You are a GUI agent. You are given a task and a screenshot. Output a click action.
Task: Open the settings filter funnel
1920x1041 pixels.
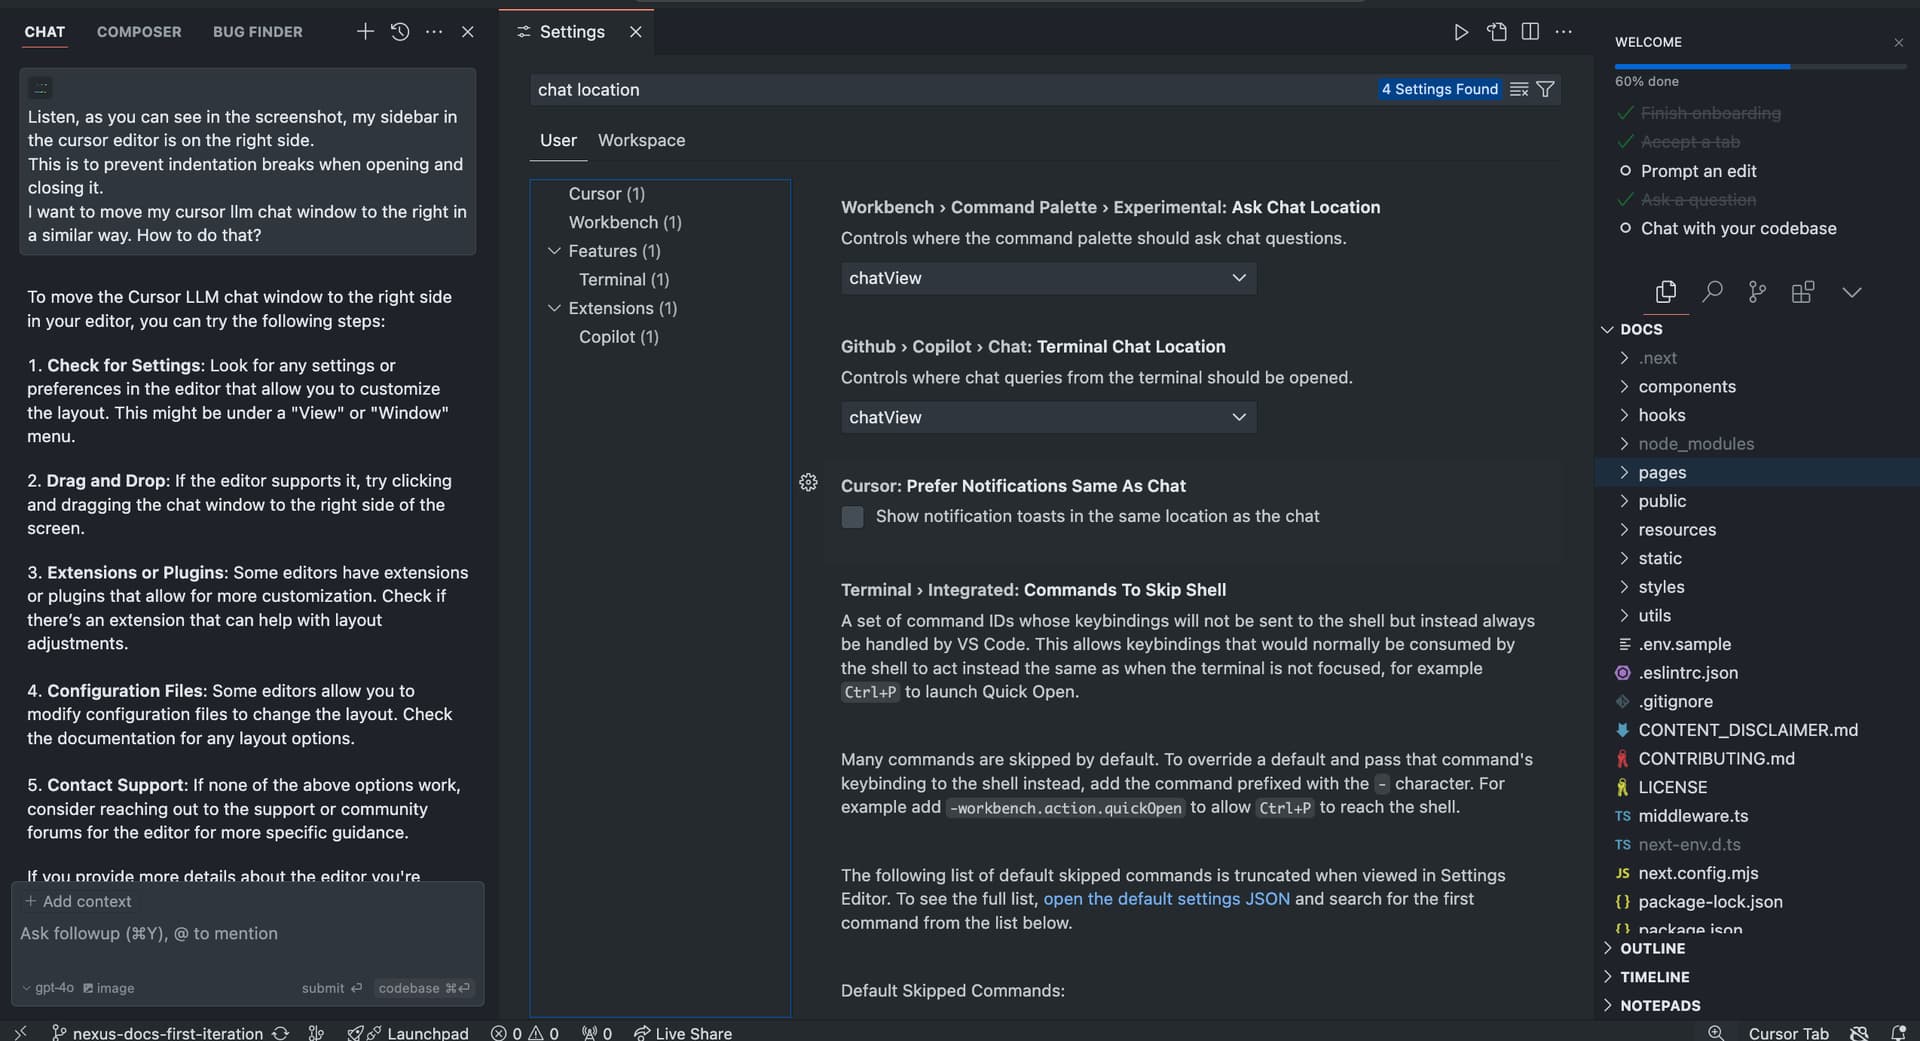click(x=1545, y=89)
